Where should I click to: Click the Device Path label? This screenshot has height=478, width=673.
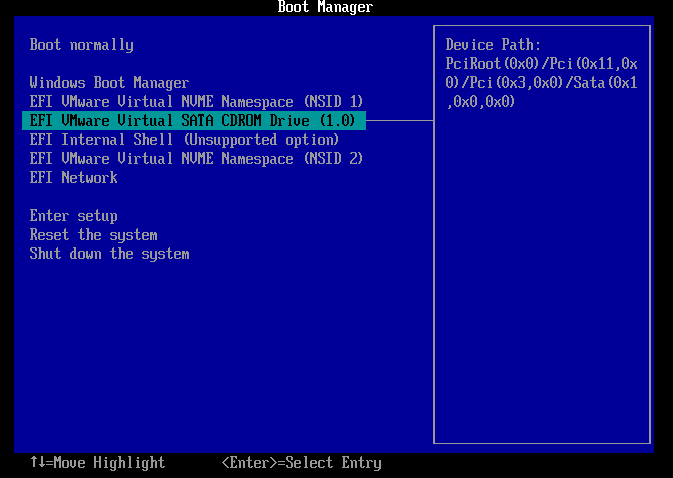[493, 45]
